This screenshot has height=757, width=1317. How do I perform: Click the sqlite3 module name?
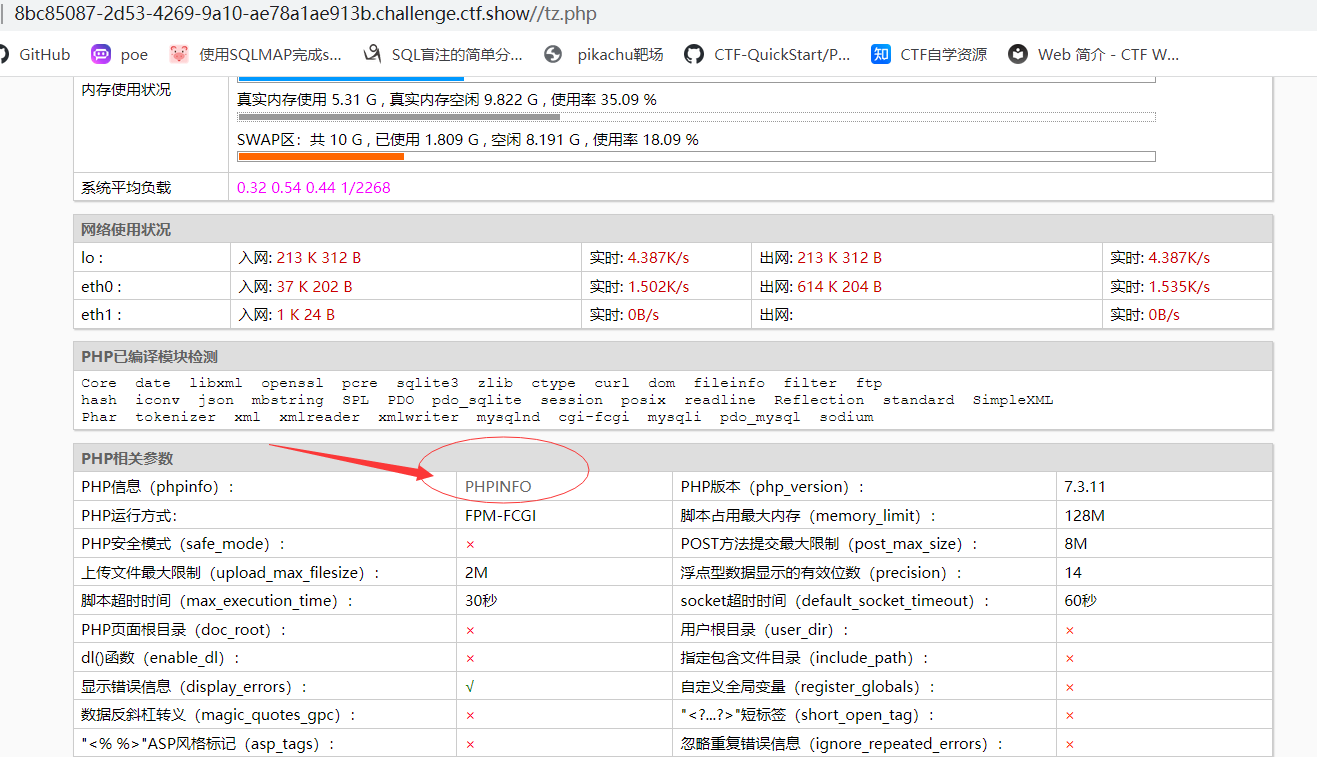click(x=427, y=383)
